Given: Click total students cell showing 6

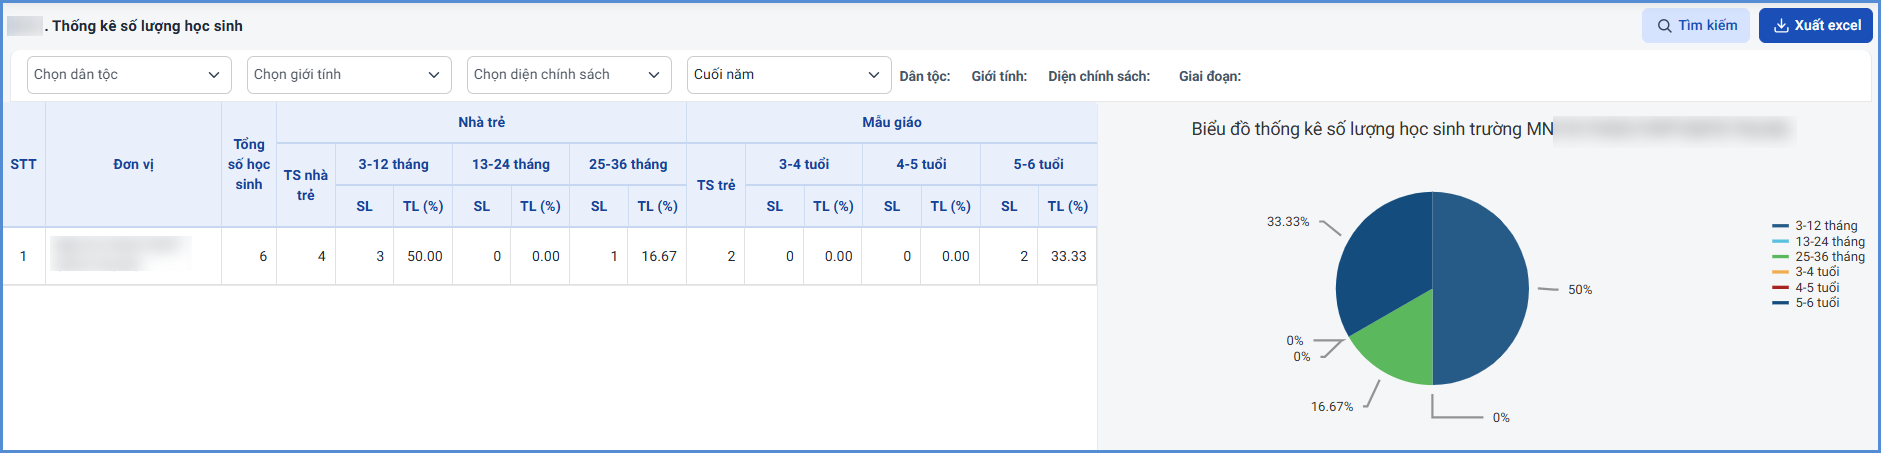Looking at the screenshot, I should [x=249, y=256].
